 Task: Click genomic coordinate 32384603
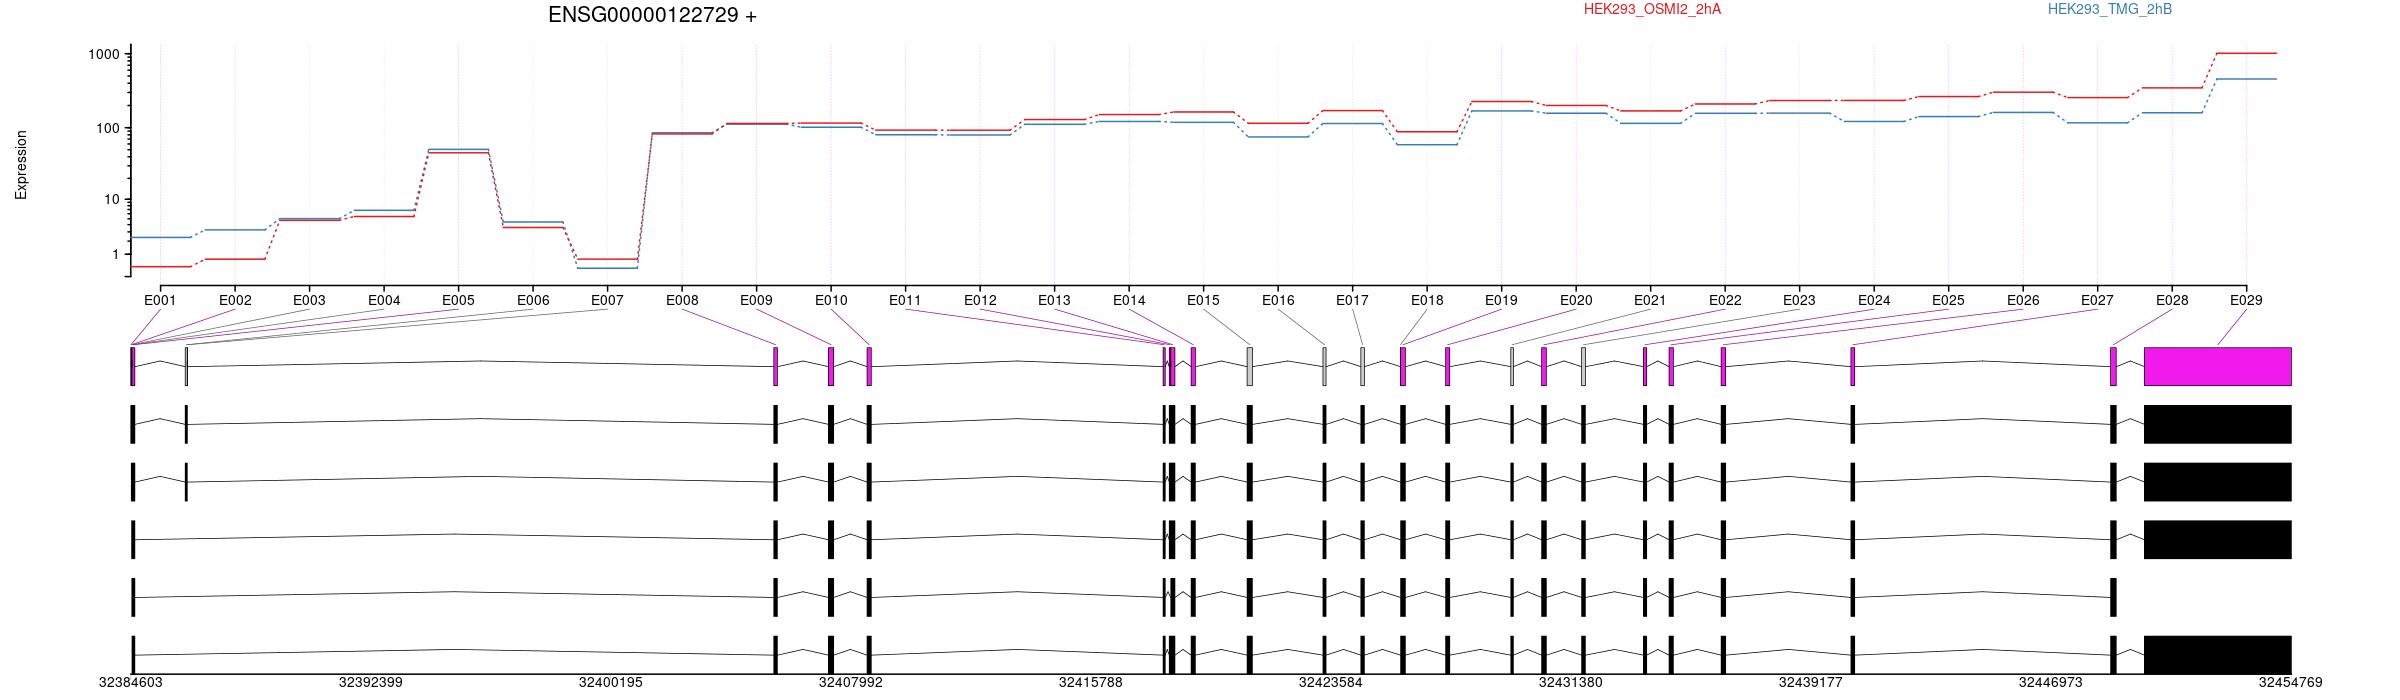(130, 682)
